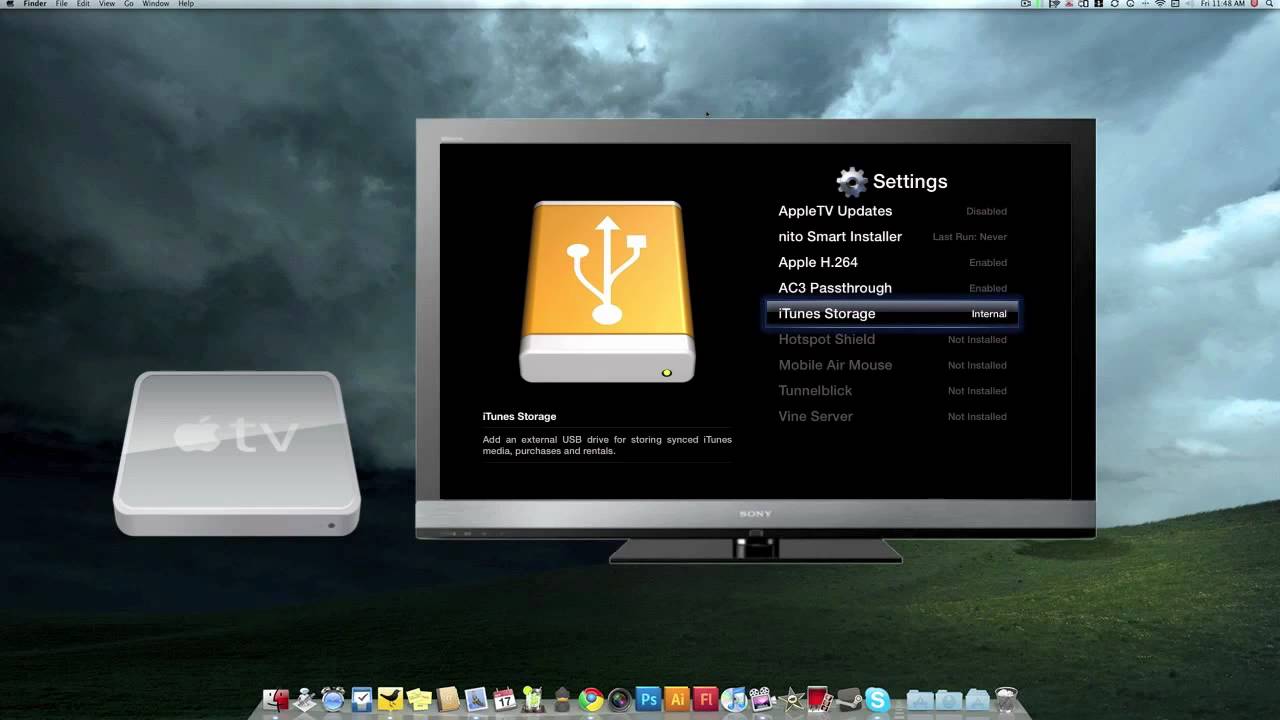Open the File menu
This screenshot has height=720, width=1280.
pyautogui.click(x=62, y=4)
